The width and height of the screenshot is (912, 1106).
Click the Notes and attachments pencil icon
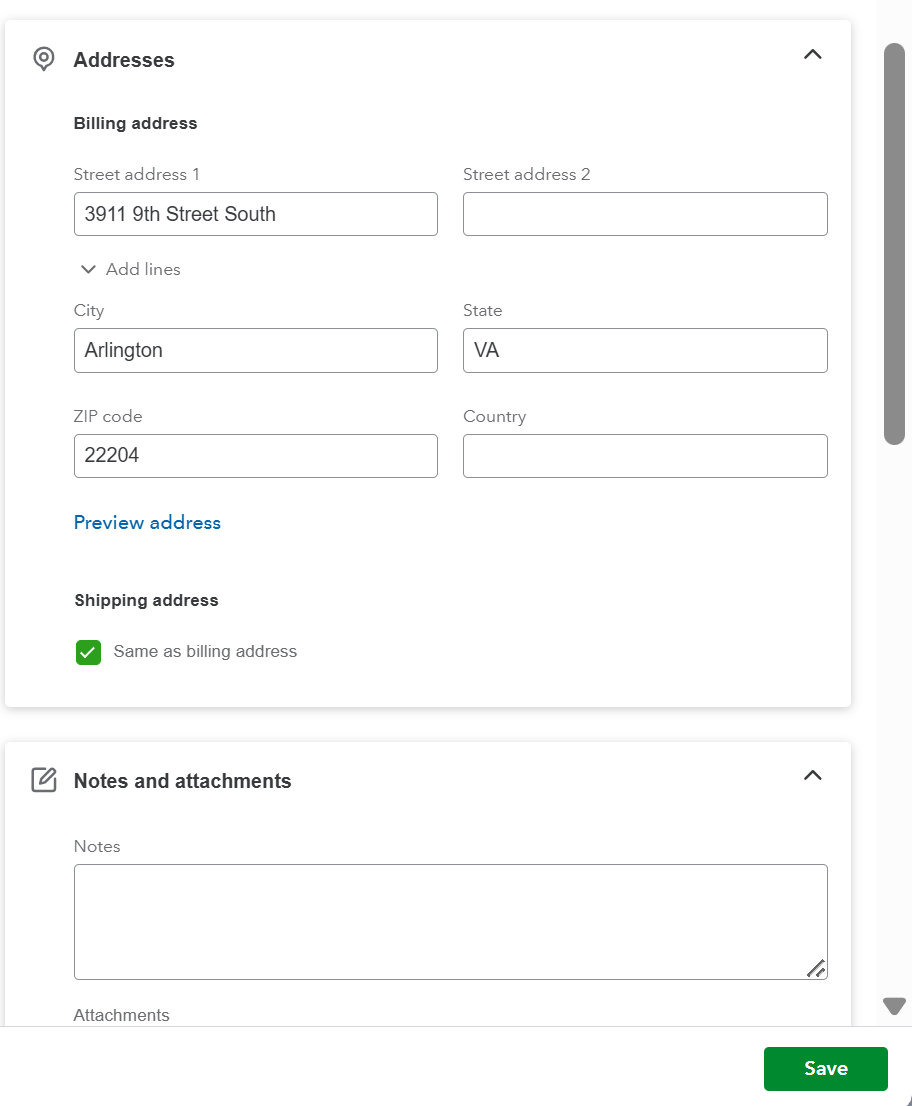pos(44,780)
